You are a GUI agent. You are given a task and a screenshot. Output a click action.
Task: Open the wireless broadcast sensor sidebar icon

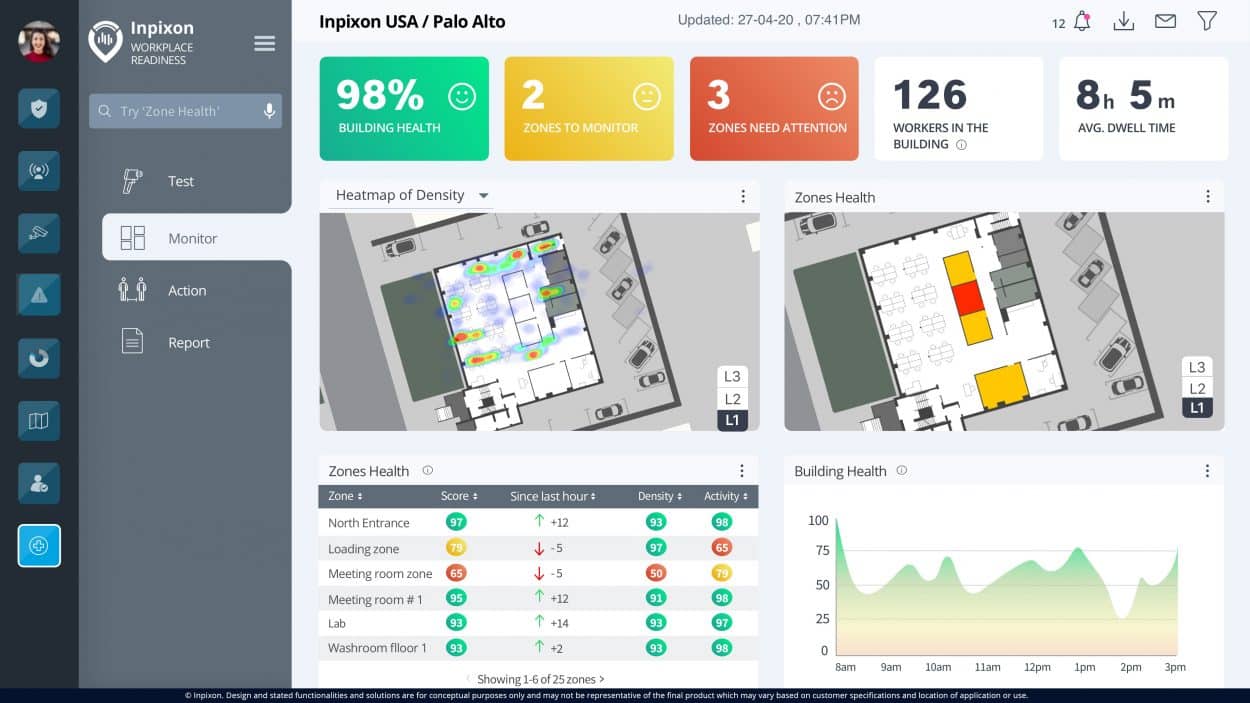[x=39, y=171]
